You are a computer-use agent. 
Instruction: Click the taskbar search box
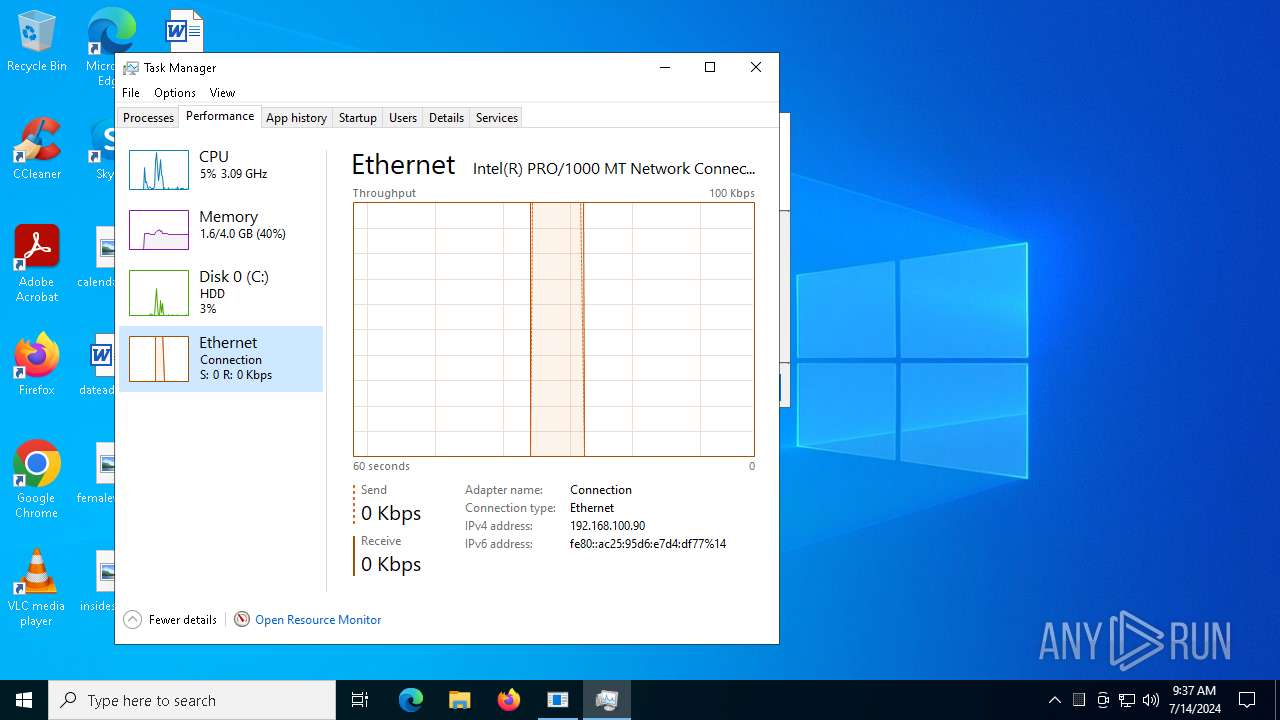pos(192,700)
